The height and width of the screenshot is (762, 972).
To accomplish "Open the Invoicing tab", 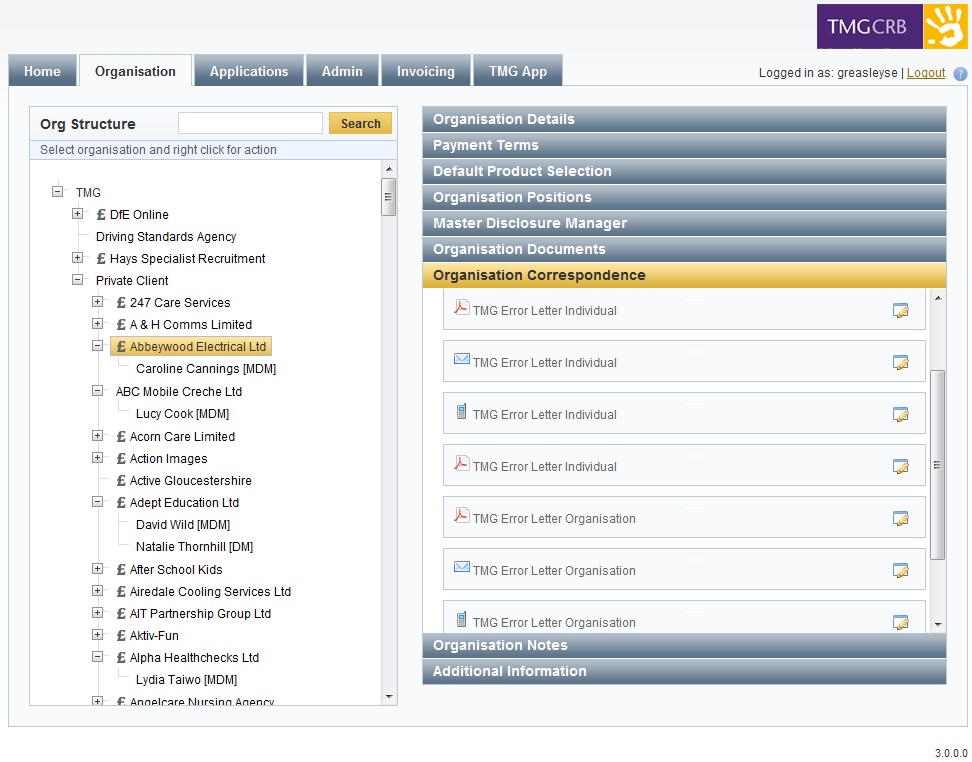I will click(x=425, y=71).
